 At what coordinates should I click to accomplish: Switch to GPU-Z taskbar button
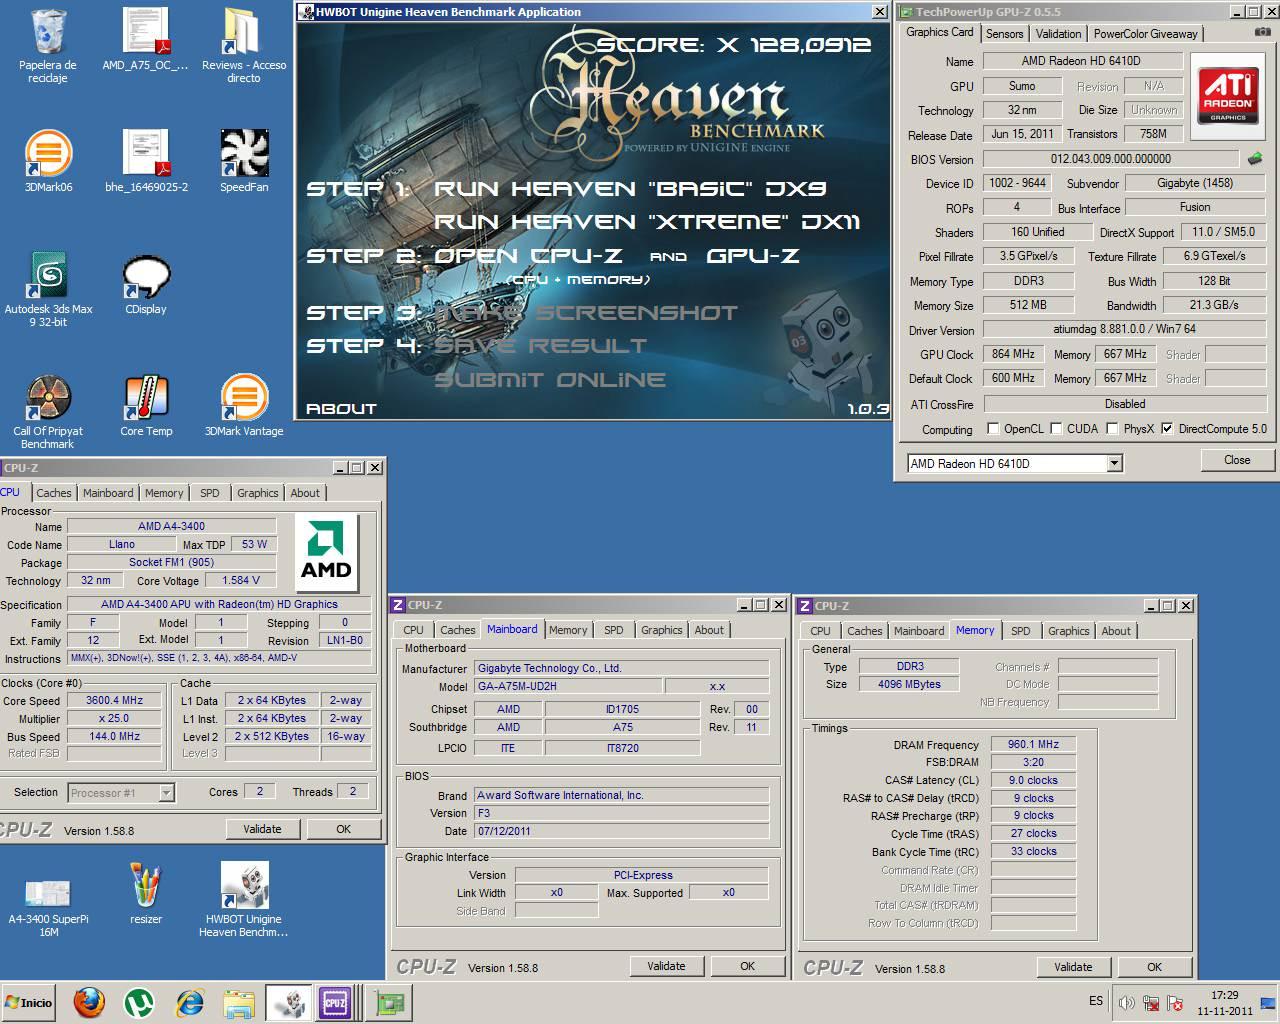(388, 1002)
